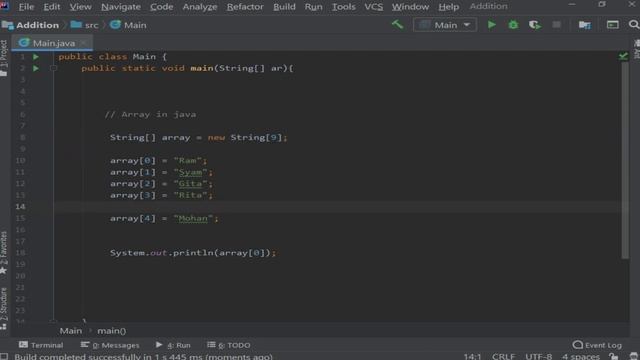Click the lock read-only icon in status bar

coord(613,356)
